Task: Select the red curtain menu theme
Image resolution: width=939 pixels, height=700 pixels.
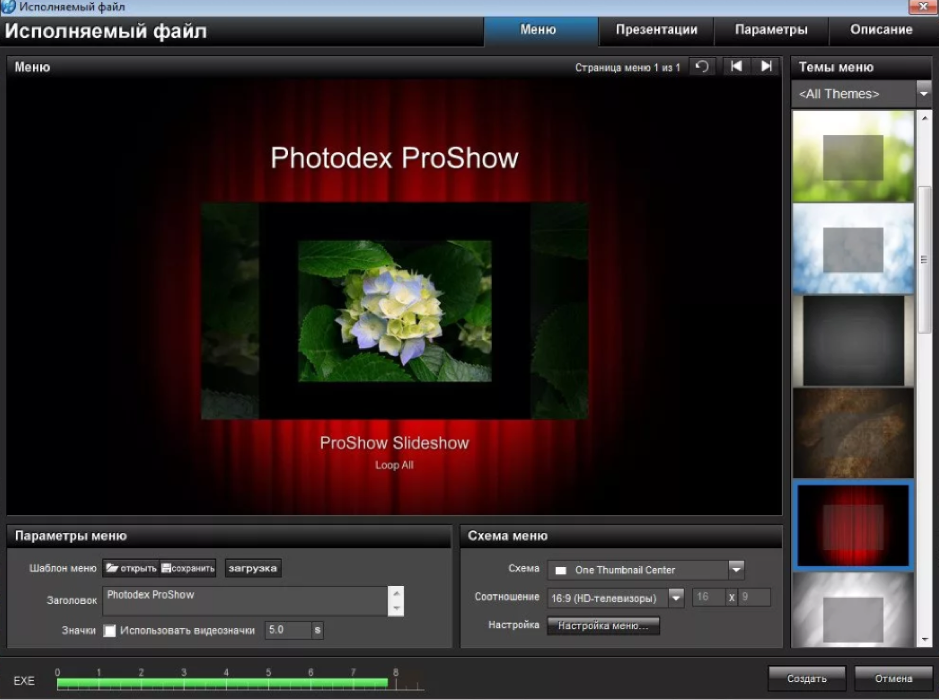Action: tap(853, 525)
